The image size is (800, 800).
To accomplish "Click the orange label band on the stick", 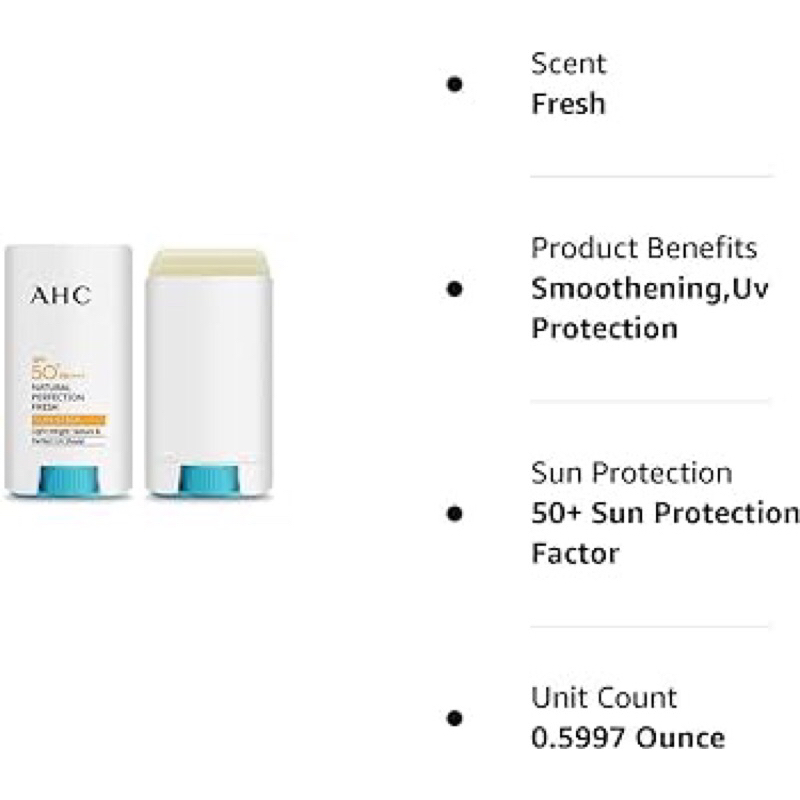I will (x=68, y=420).
